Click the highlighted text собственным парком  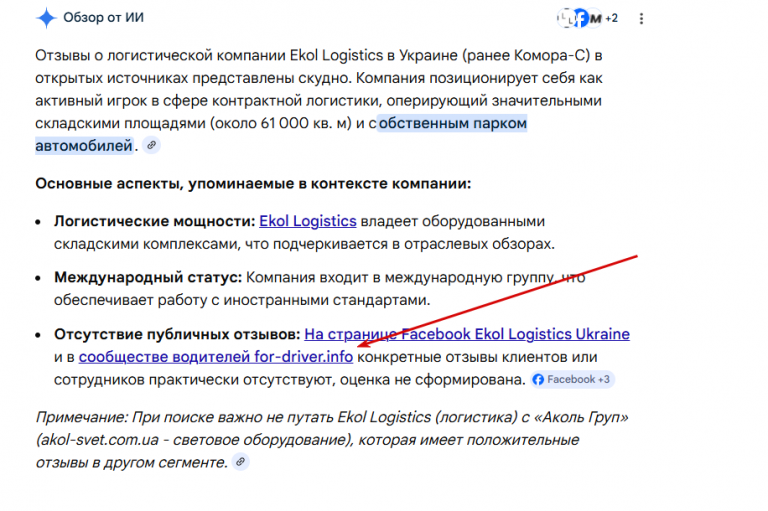[x=452, y=123]
